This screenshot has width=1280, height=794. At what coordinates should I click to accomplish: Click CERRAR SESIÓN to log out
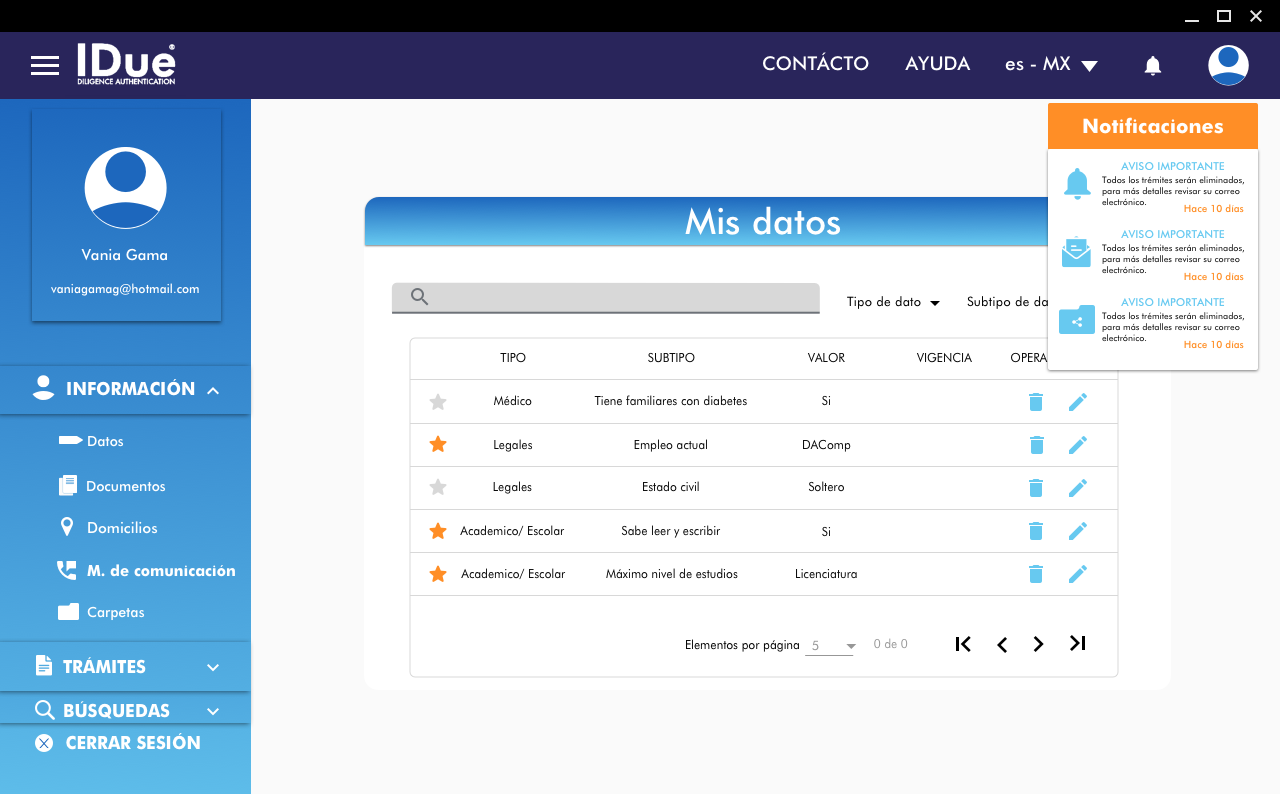[x=132, y=743]
